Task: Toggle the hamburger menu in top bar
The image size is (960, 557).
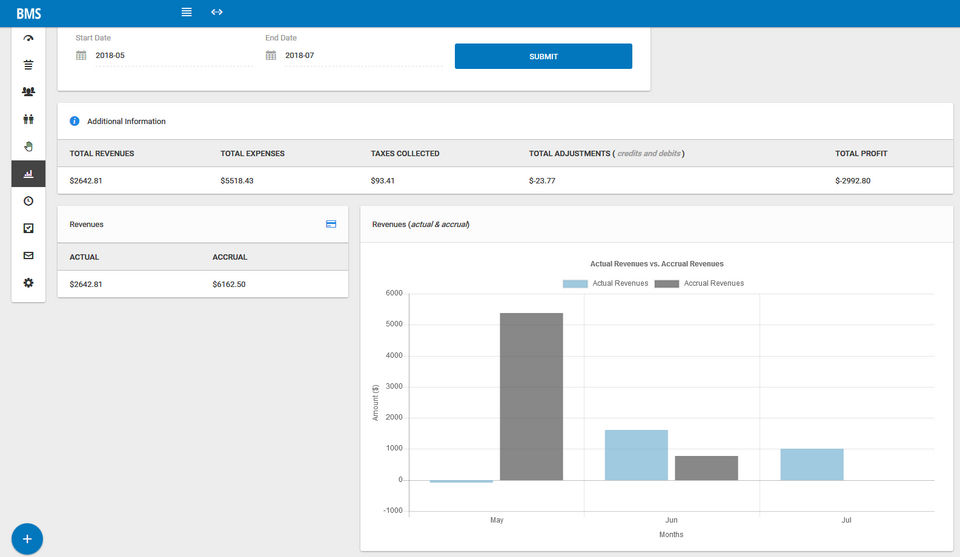Action: [186, 12]
